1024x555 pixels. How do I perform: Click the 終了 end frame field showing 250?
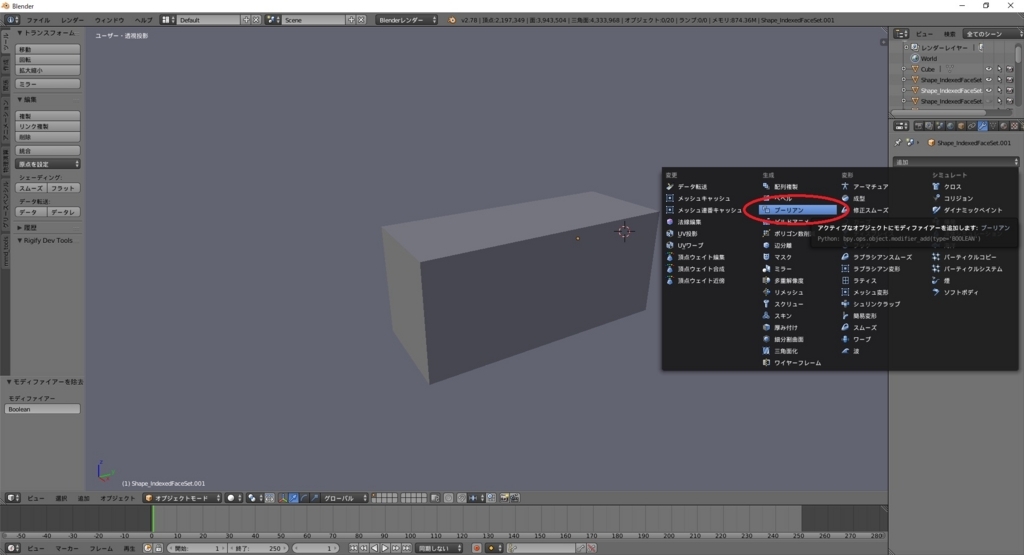[x=258, y=548]
